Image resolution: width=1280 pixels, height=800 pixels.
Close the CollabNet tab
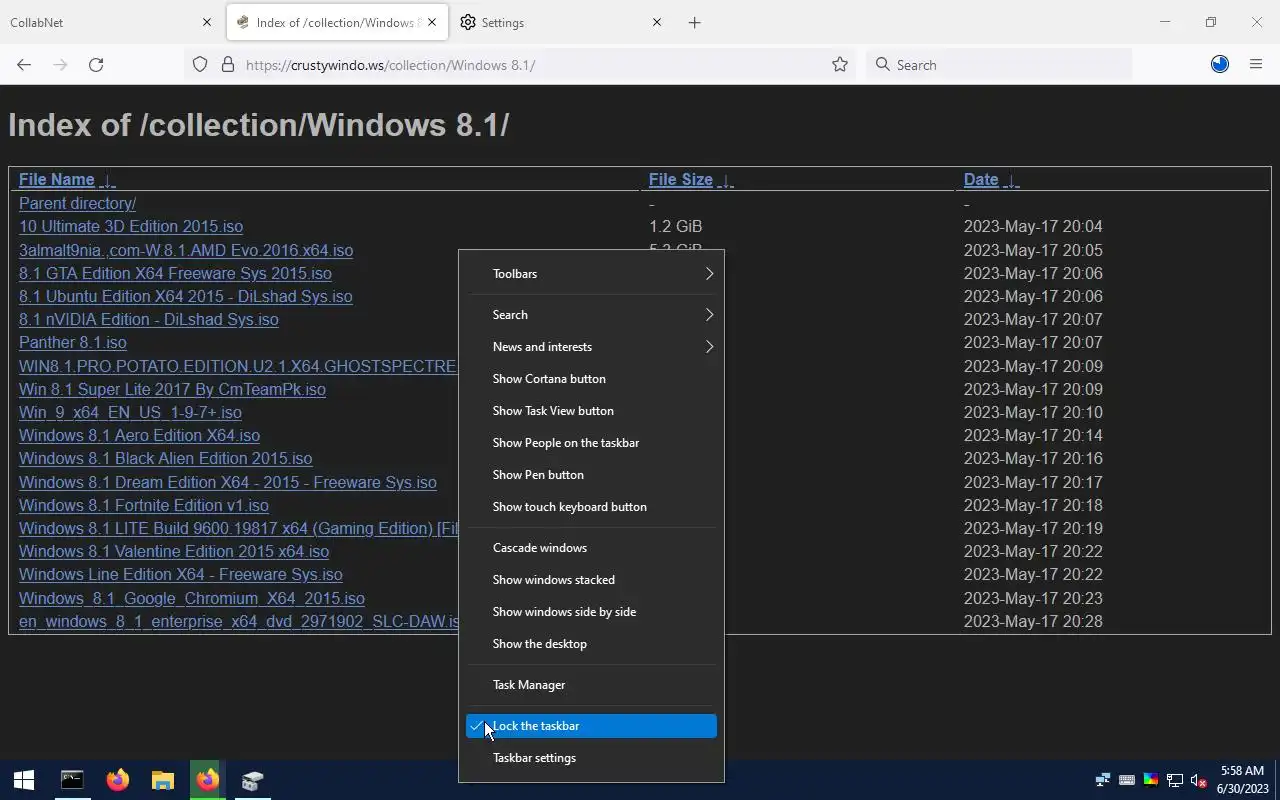click(207, 22)
